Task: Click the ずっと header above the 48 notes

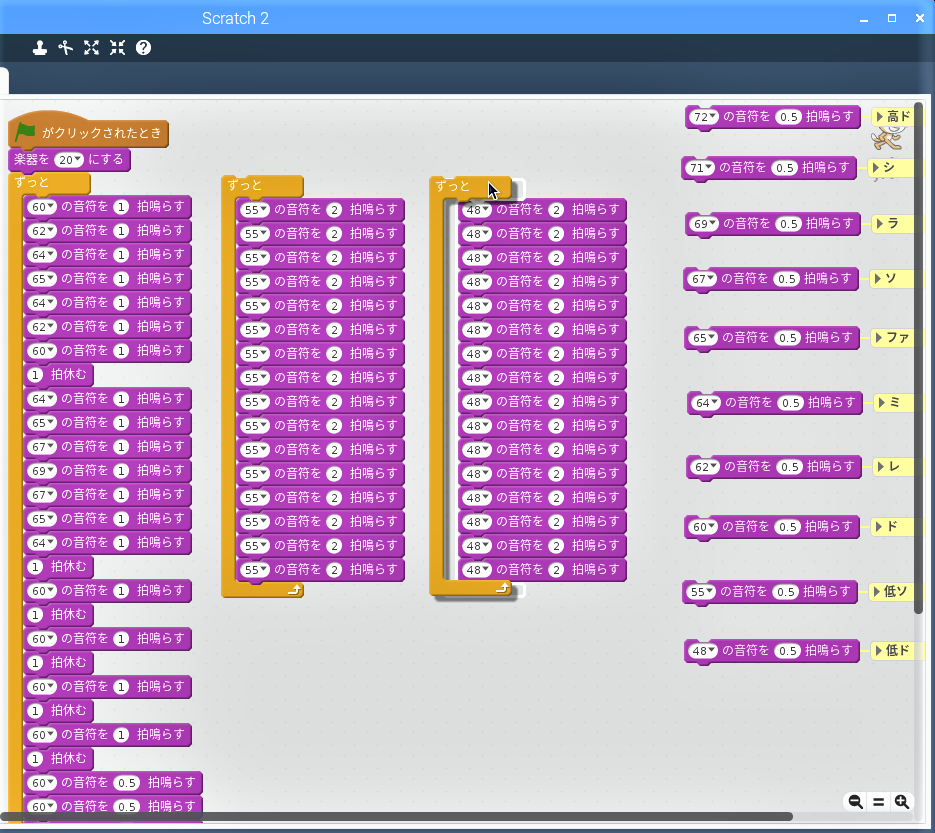Action: coord(470,186)
